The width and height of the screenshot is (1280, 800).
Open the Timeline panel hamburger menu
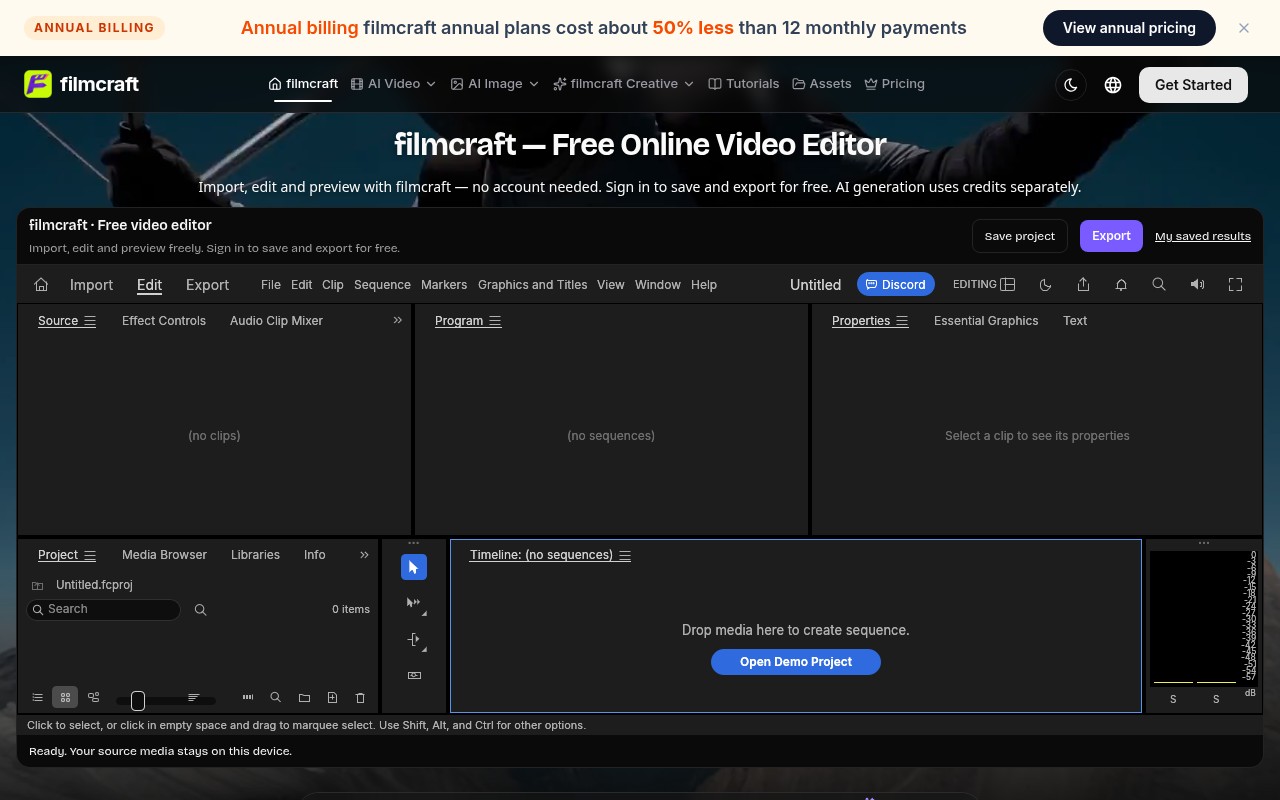pyautogui.click(x=625, y=555)
